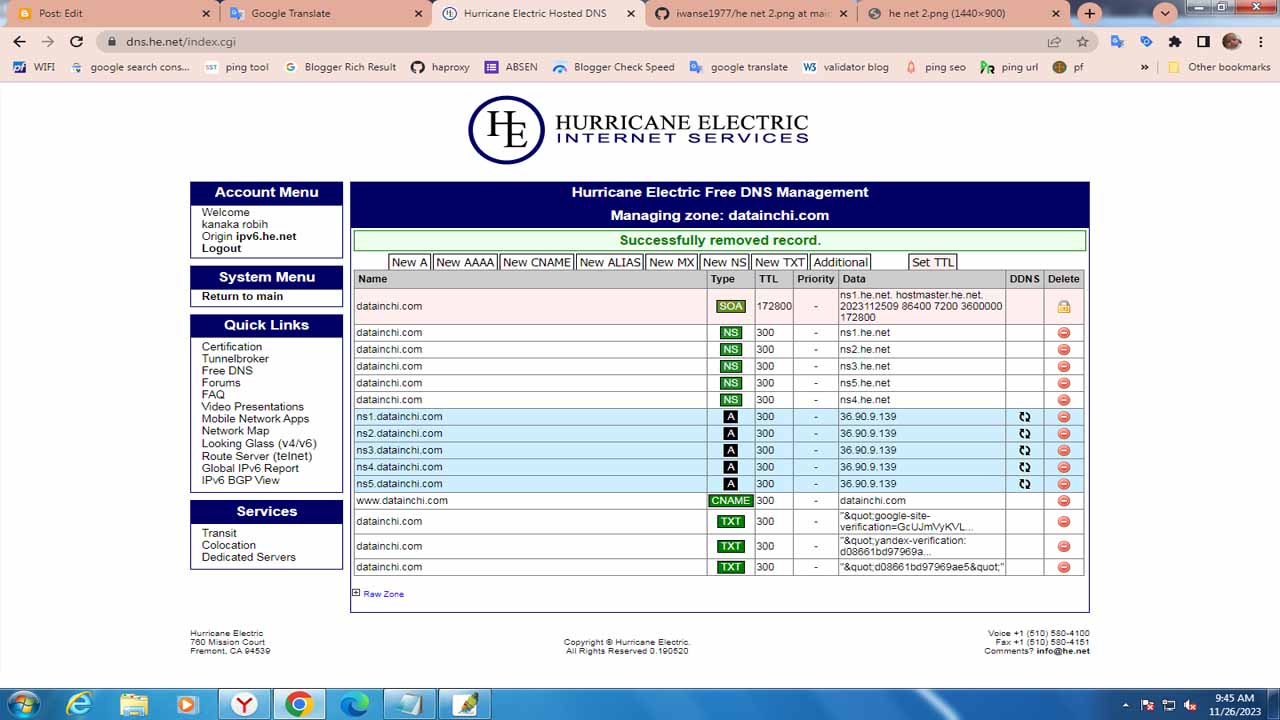Image resolution: width=1280 pixels, height=720 pixels.
Task: Open Internet Explorer from taskbar
Action: click(x=79, y=704)
